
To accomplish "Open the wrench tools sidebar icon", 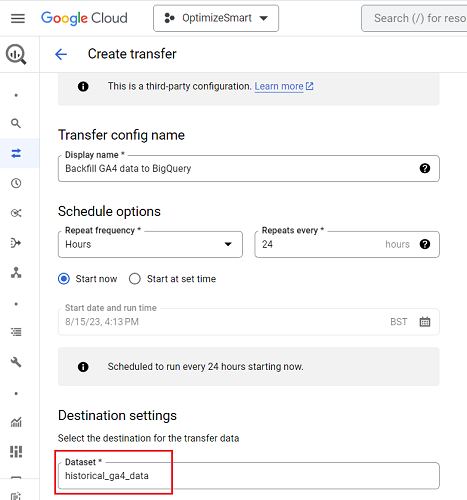I will click(16, 362).
